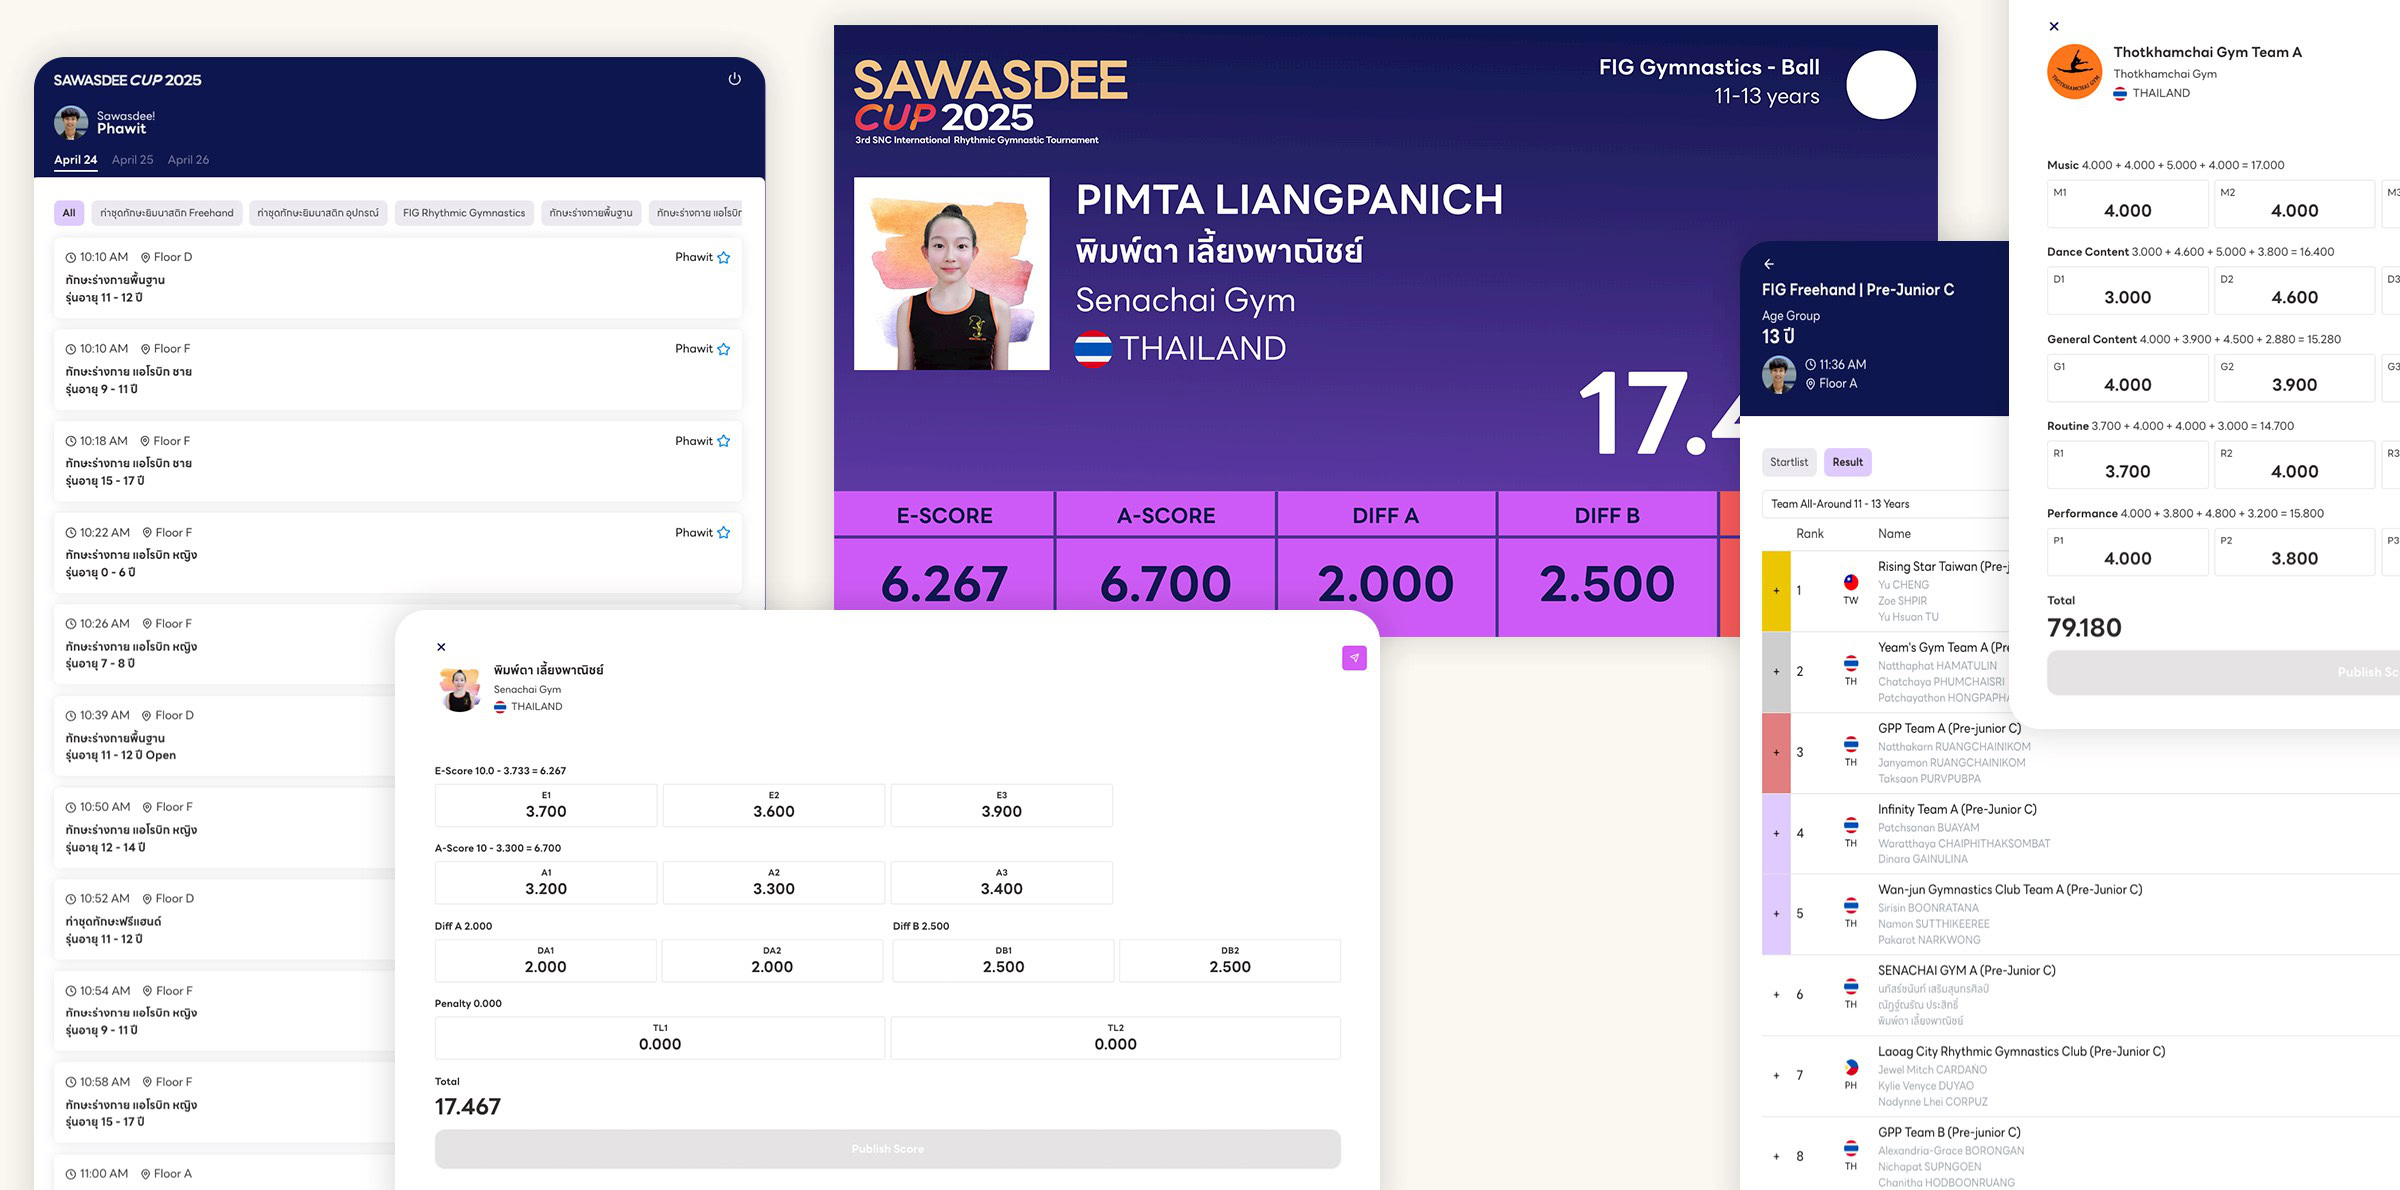Screen dimensions: 2400x1190
Task: Select the Result tab
Action: pos(1847,462)
